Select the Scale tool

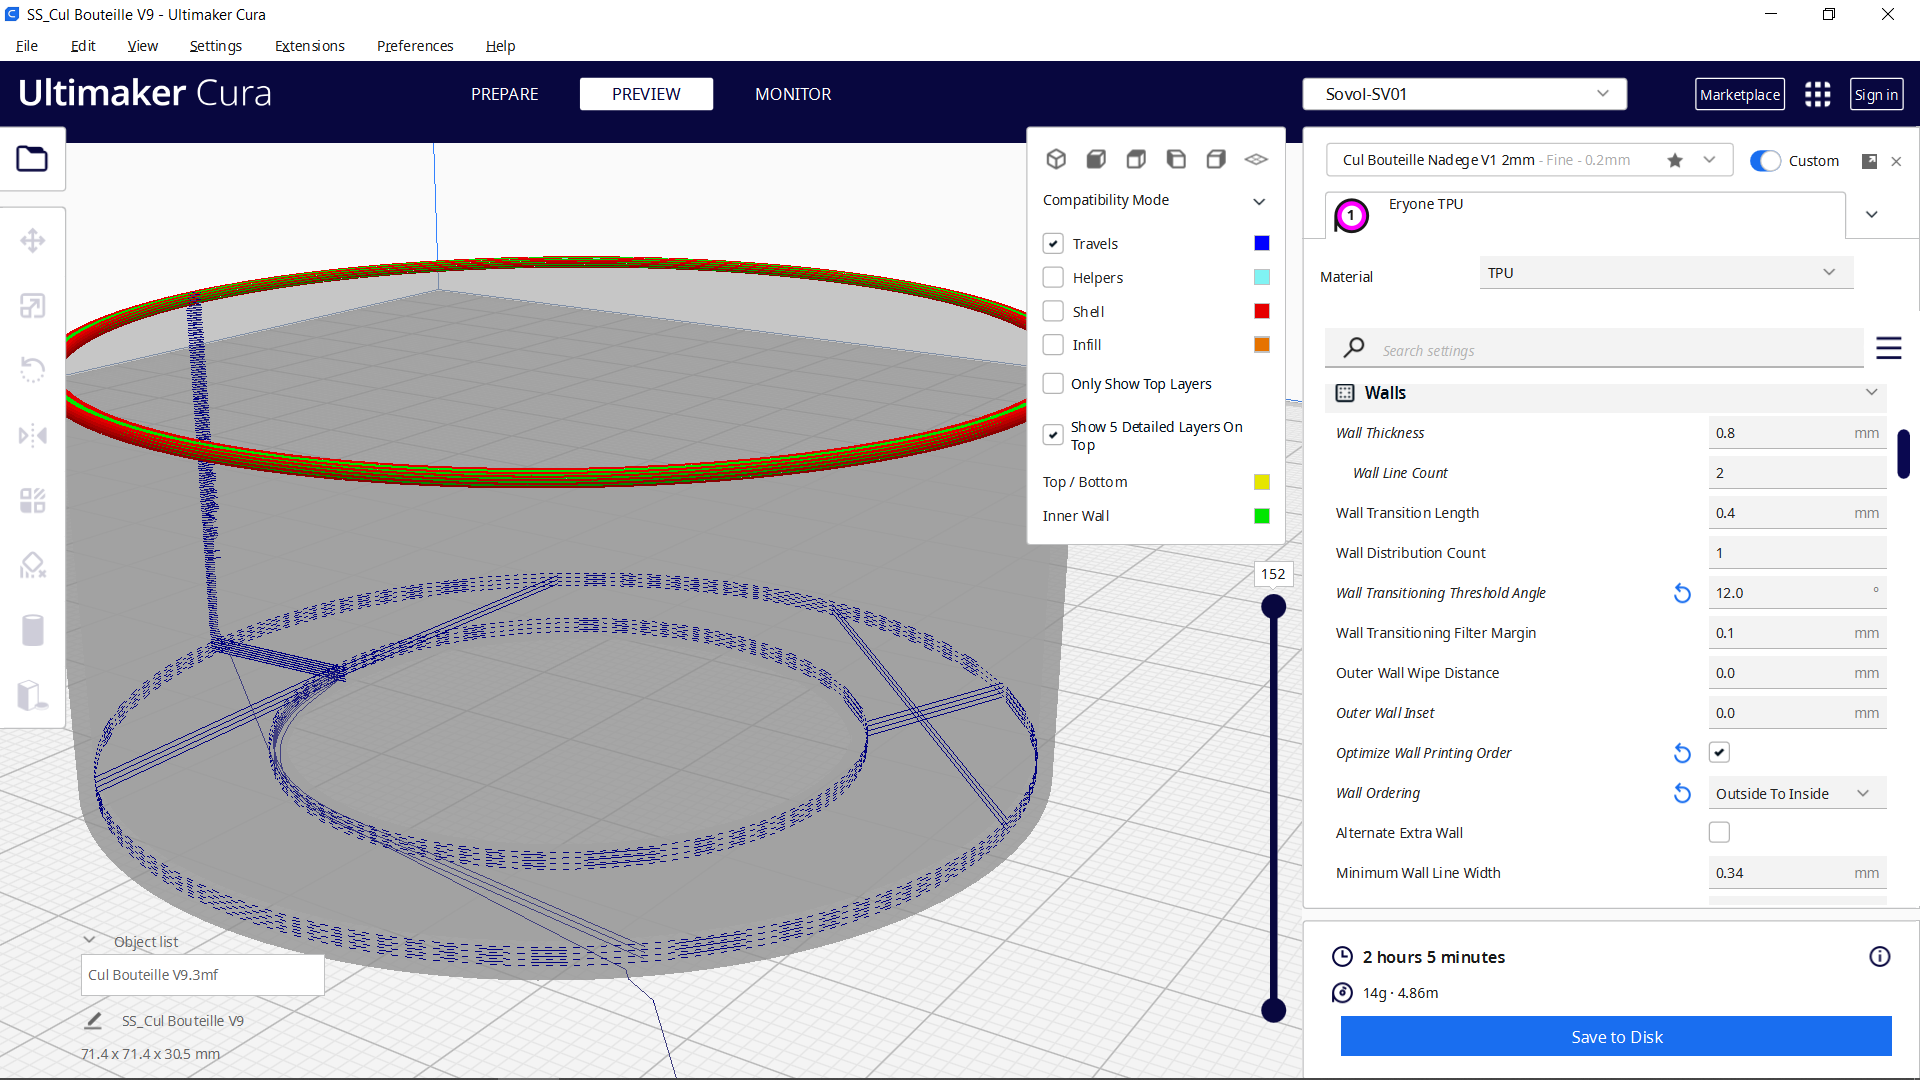33,305
